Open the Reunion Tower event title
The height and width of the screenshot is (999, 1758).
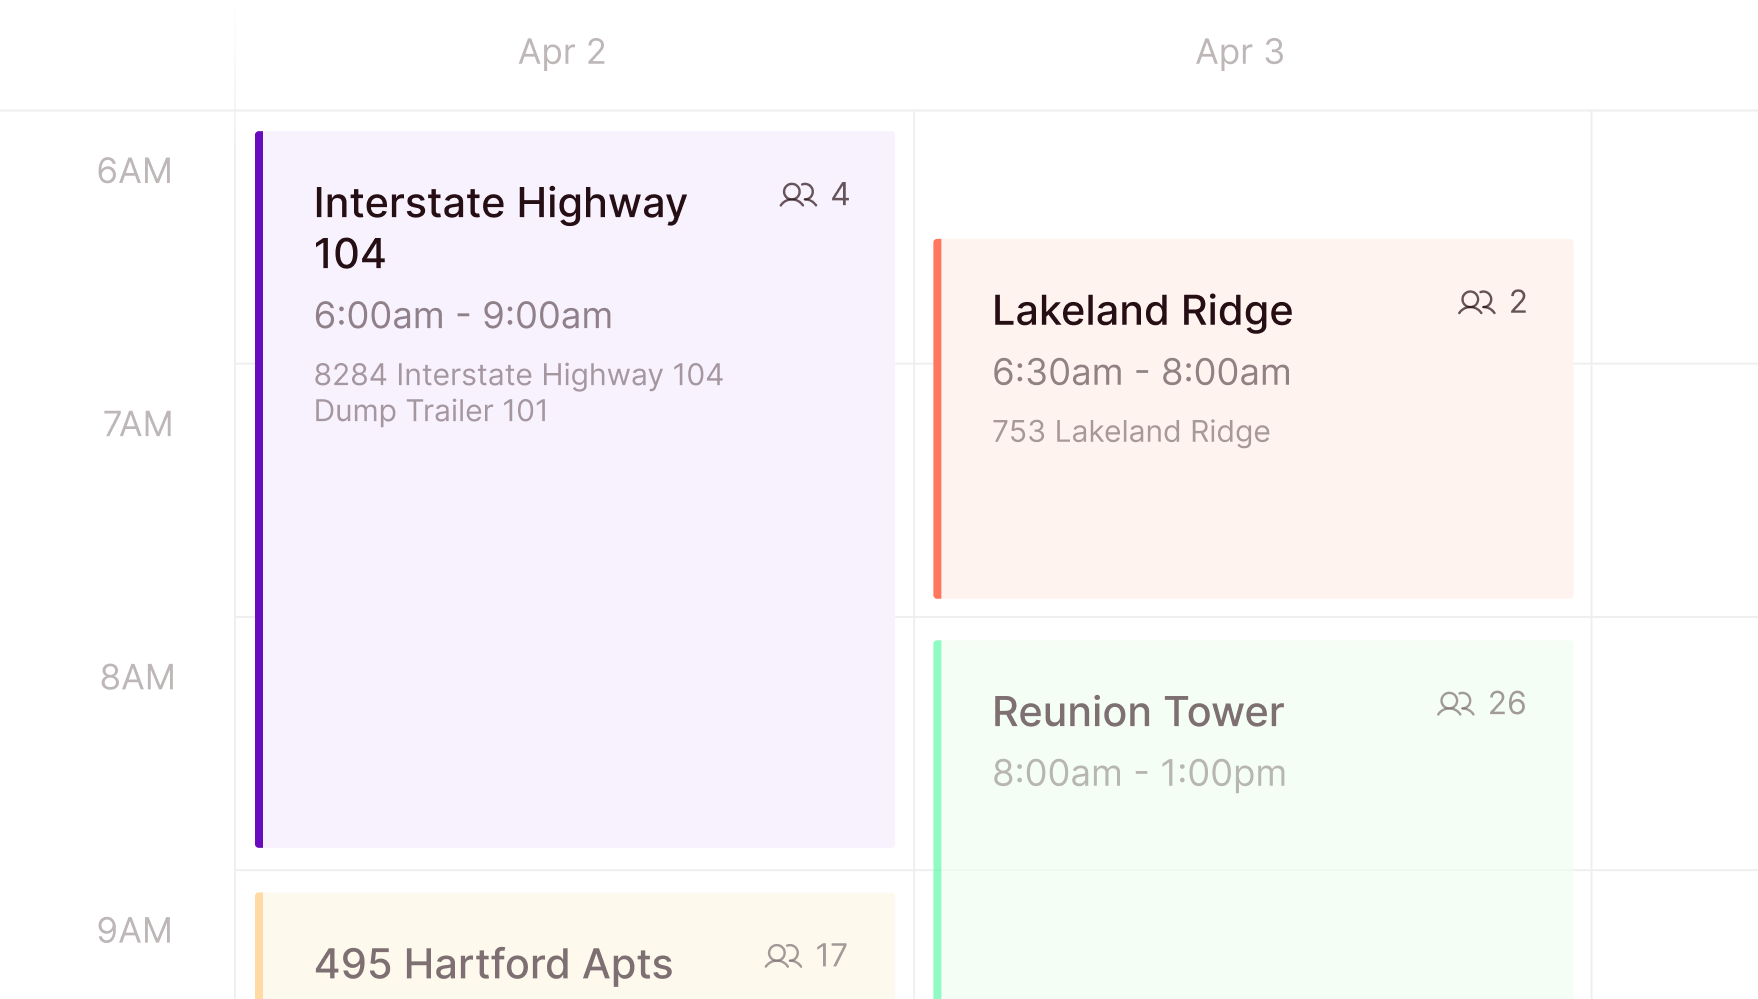click(1138, 712)
